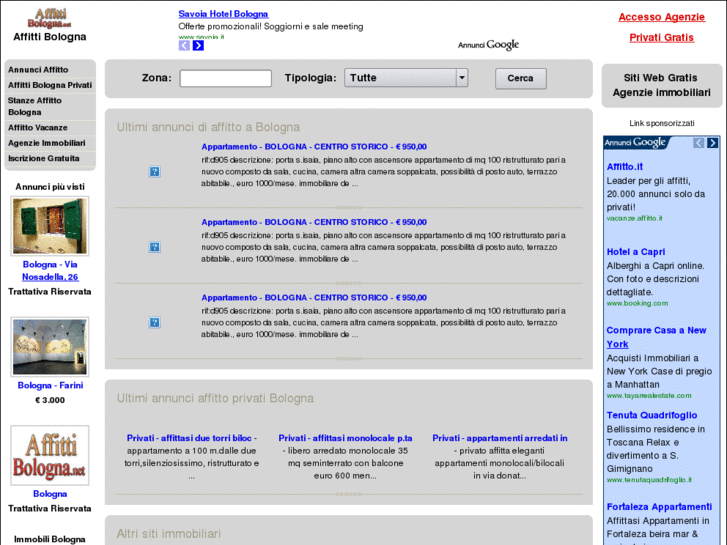727x545 pixels.
Task: Open the Bologna - Farini link
Action: 50,385
